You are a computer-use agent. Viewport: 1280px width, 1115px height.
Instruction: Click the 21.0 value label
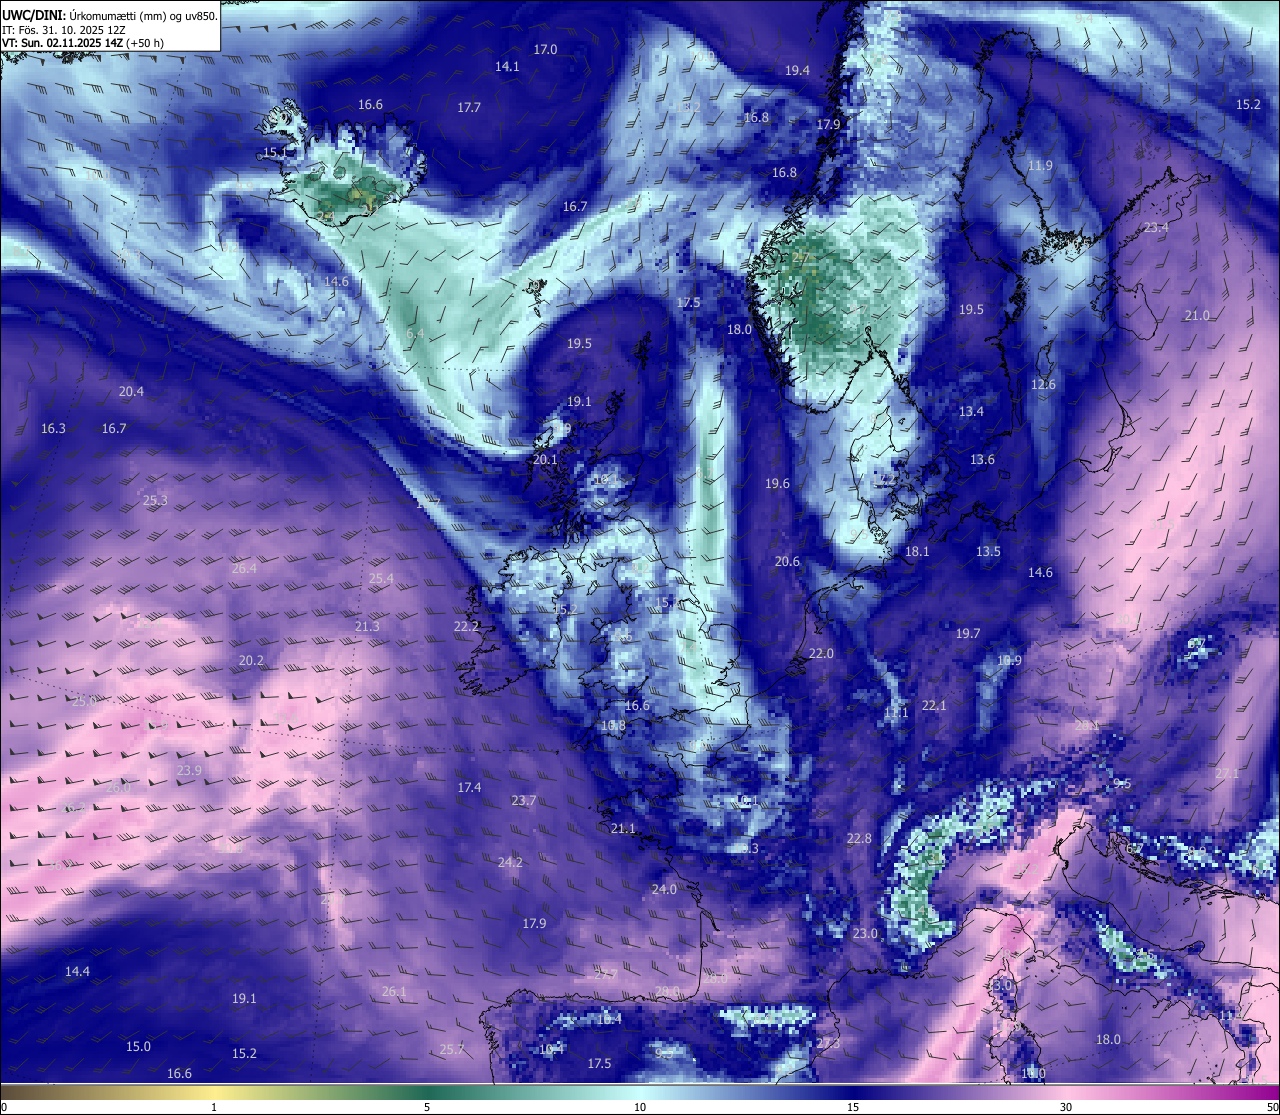pyautogui.click(x=1197, y=315)
